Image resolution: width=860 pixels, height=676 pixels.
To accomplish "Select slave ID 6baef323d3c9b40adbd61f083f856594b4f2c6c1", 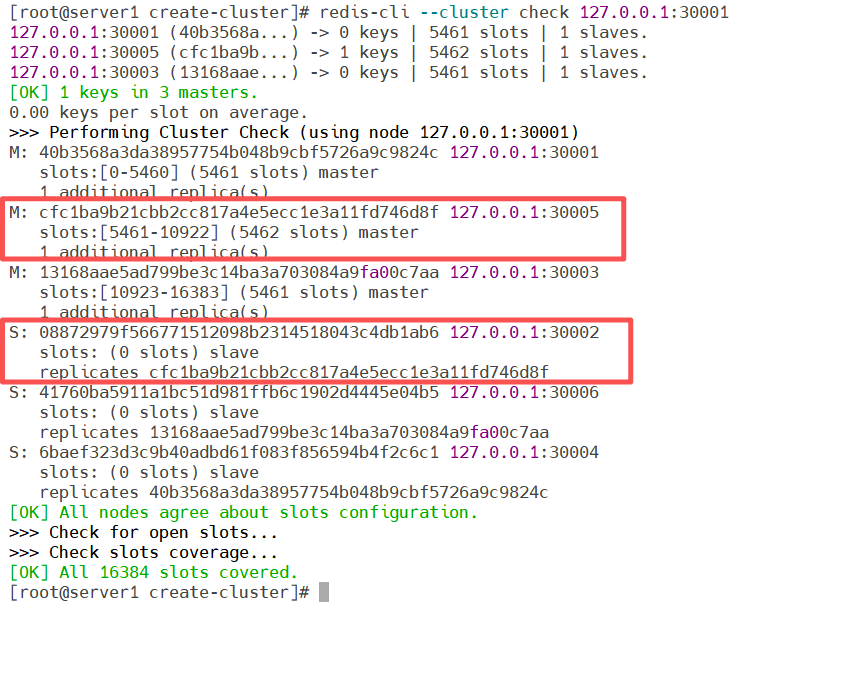I will pos(239,452).
